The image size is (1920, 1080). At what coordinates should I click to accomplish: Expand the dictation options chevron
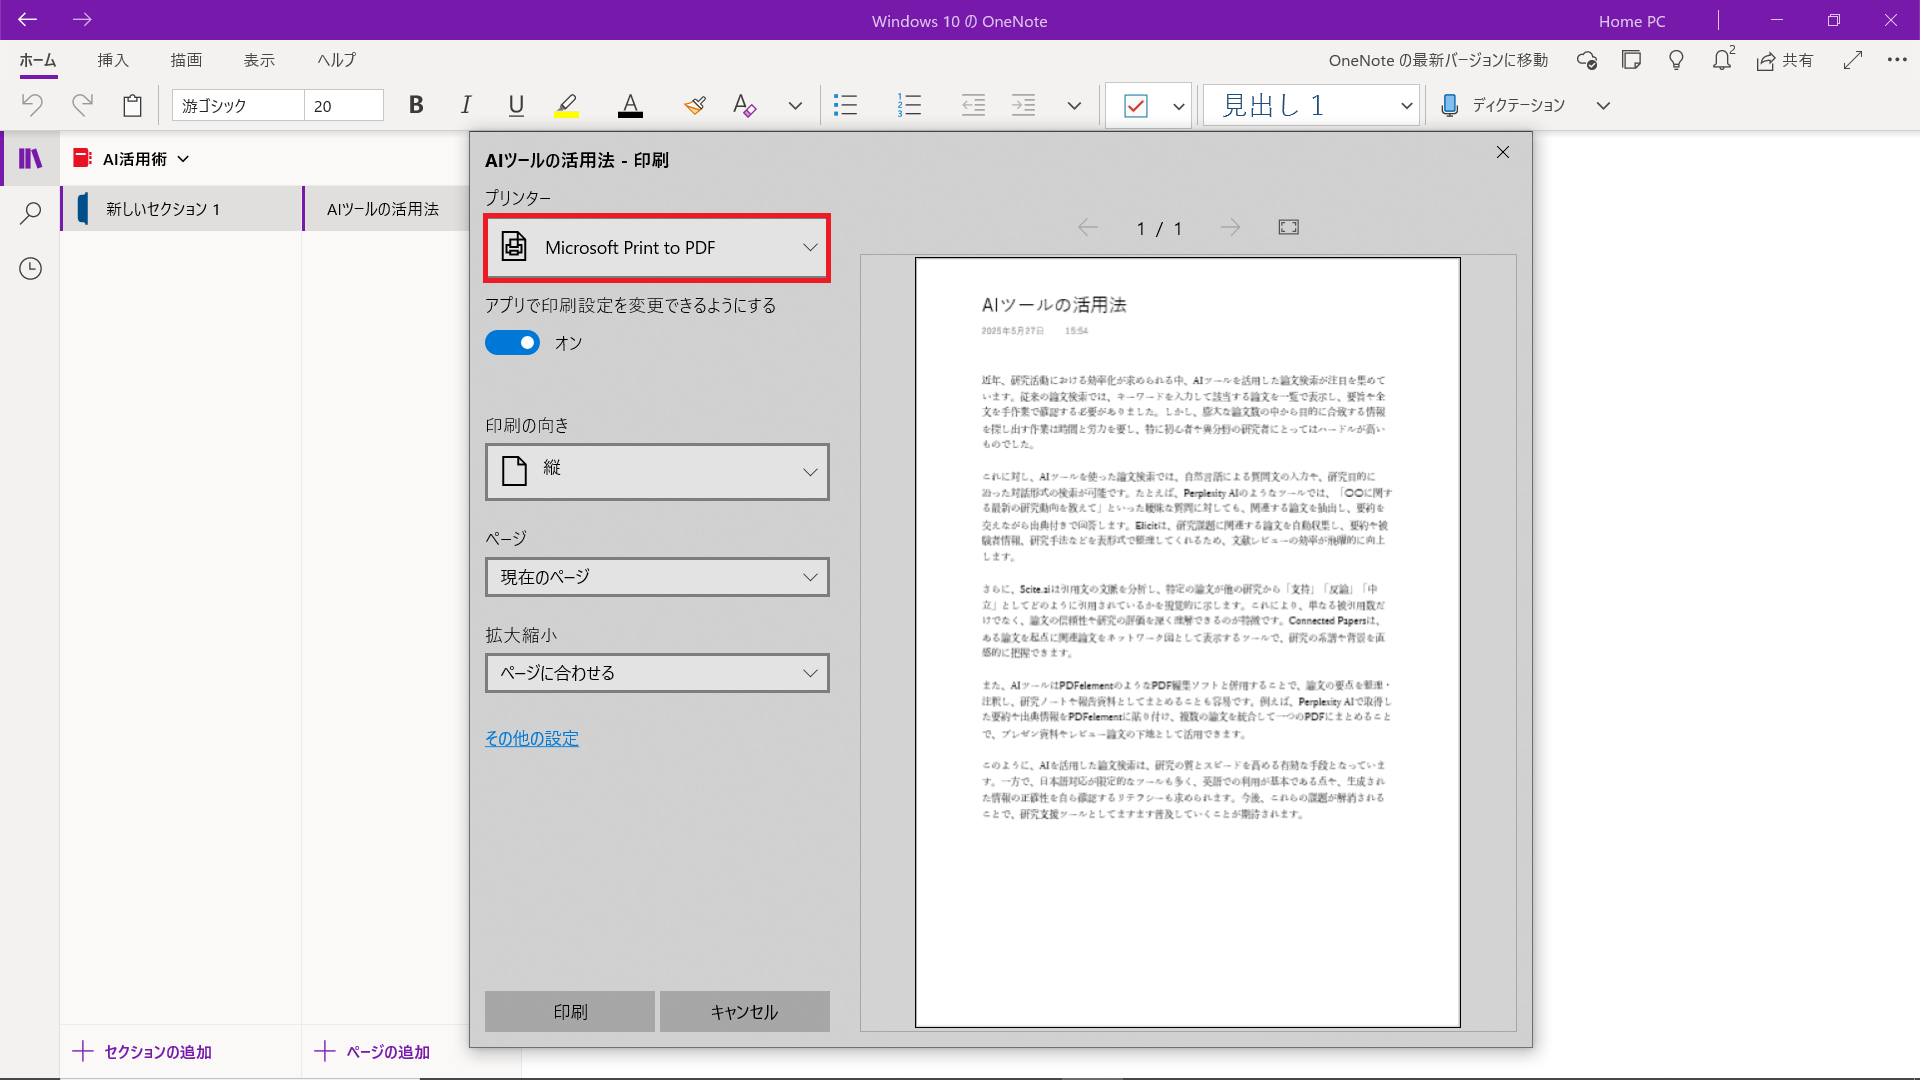tap(1603, 105)
